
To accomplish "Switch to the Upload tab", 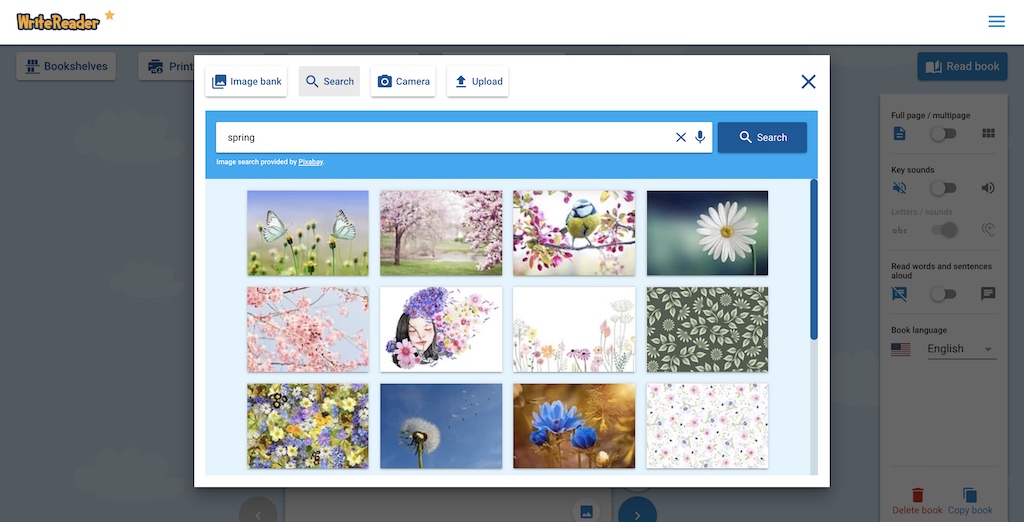I will tap(477, 82).
